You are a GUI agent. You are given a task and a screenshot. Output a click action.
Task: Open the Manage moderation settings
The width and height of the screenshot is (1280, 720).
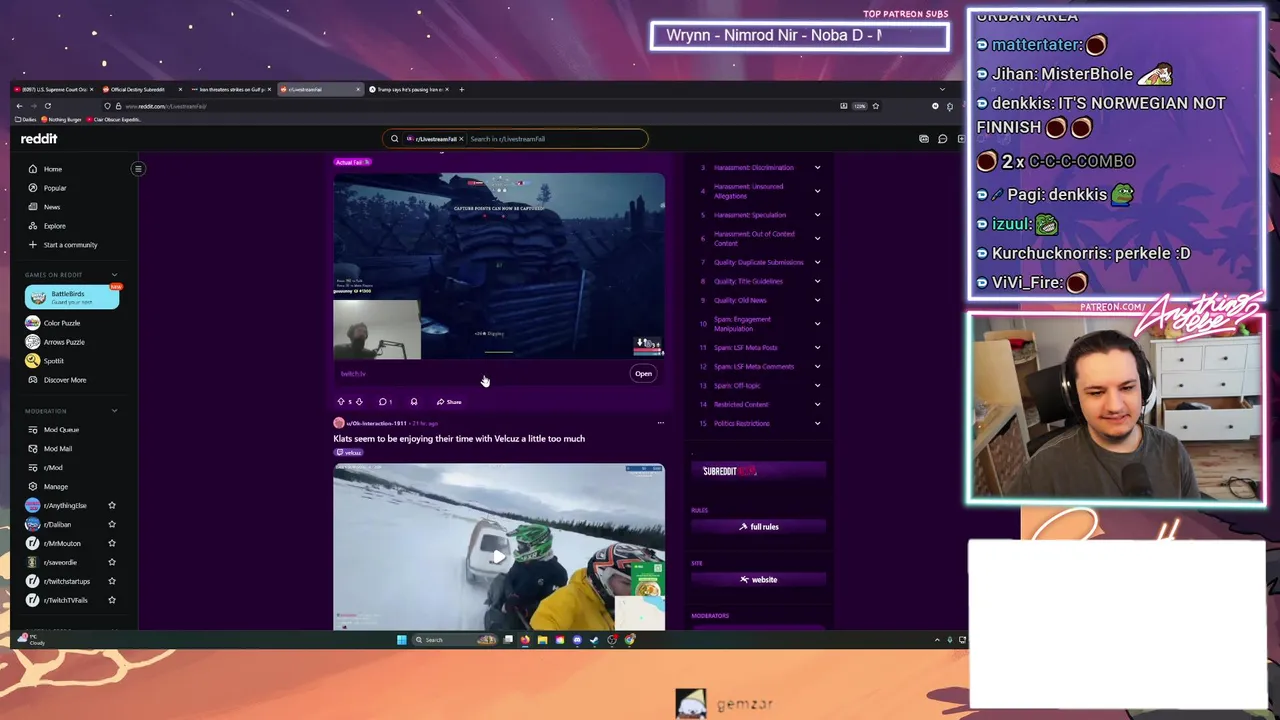click(x=55, y=487)
